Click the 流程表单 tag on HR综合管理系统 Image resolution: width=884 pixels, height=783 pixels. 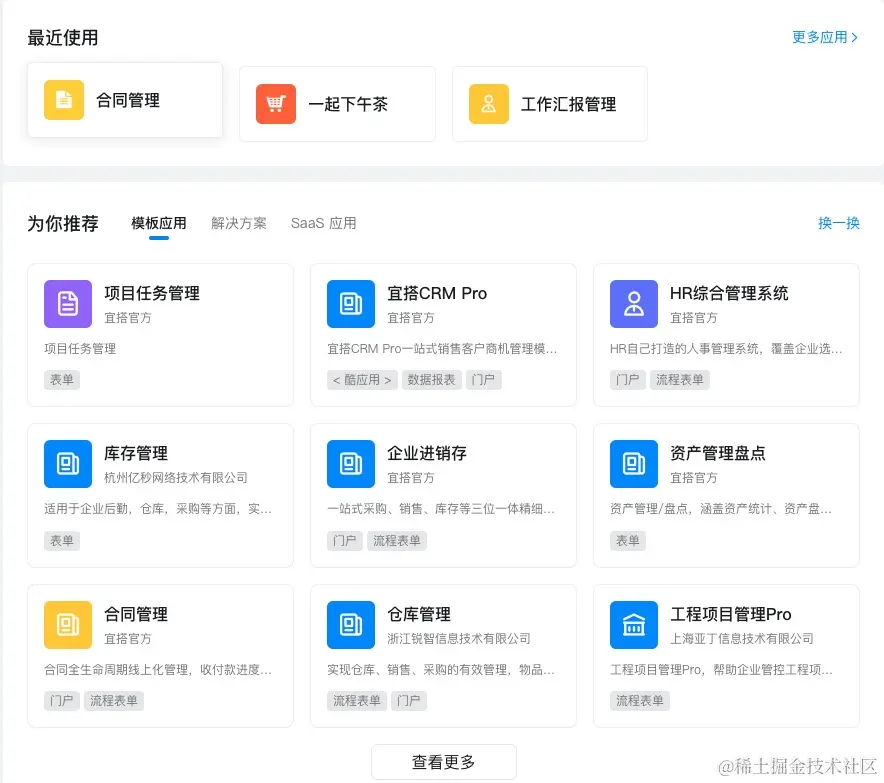coord(680,380)
